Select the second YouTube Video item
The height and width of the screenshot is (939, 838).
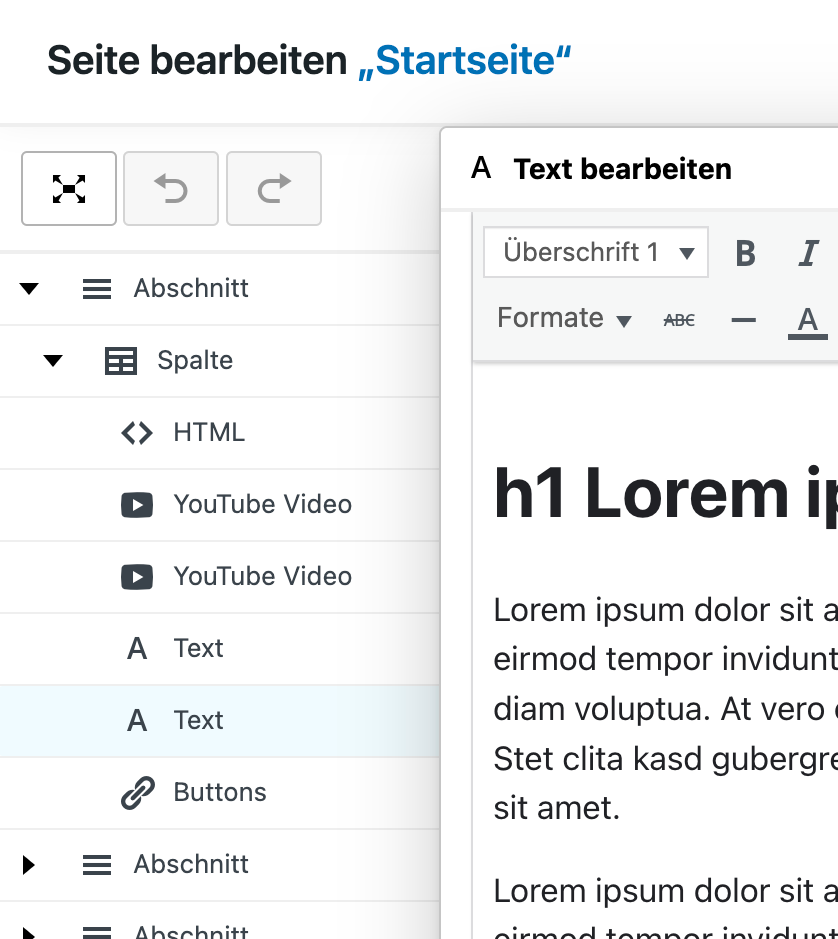[x=262, y=577]
